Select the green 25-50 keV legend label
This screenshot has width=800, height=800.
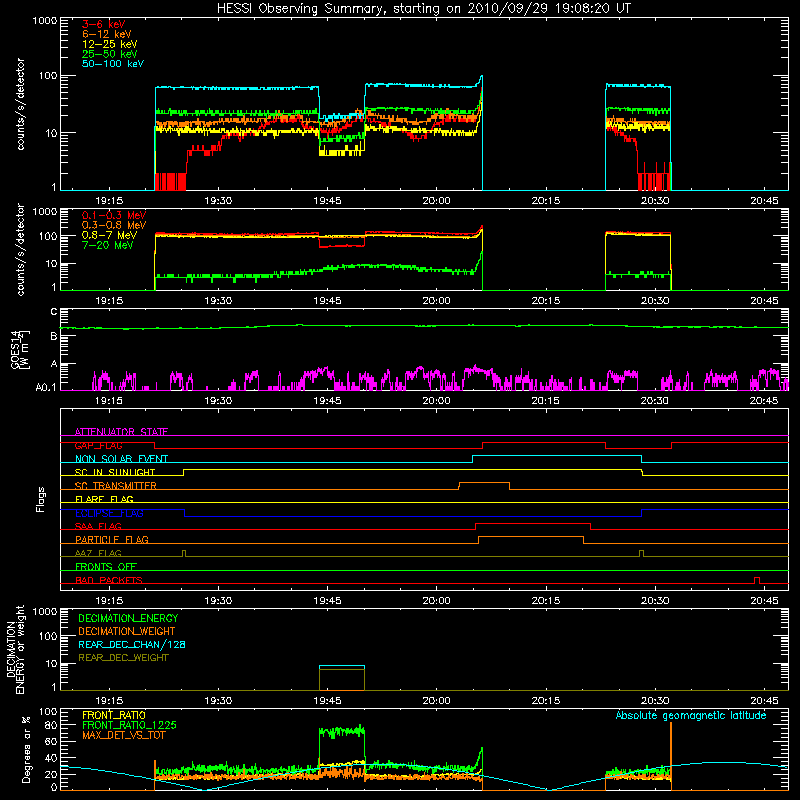tap(110, 54)
